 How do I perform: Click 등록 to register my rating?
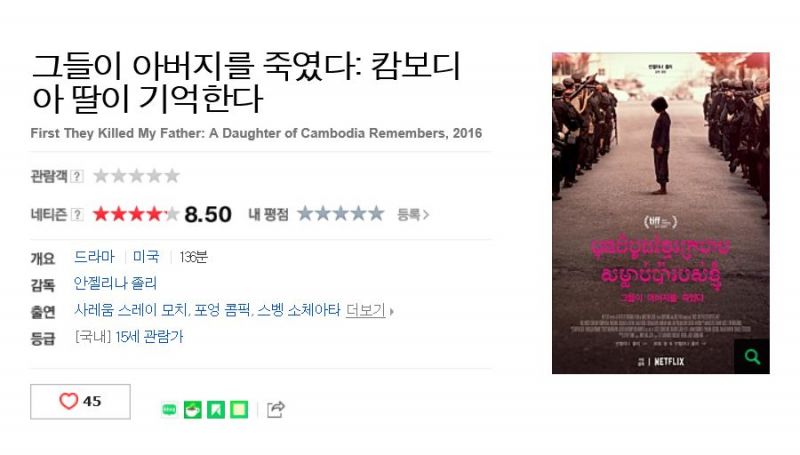pyautogui.click(x=413, y=215)
